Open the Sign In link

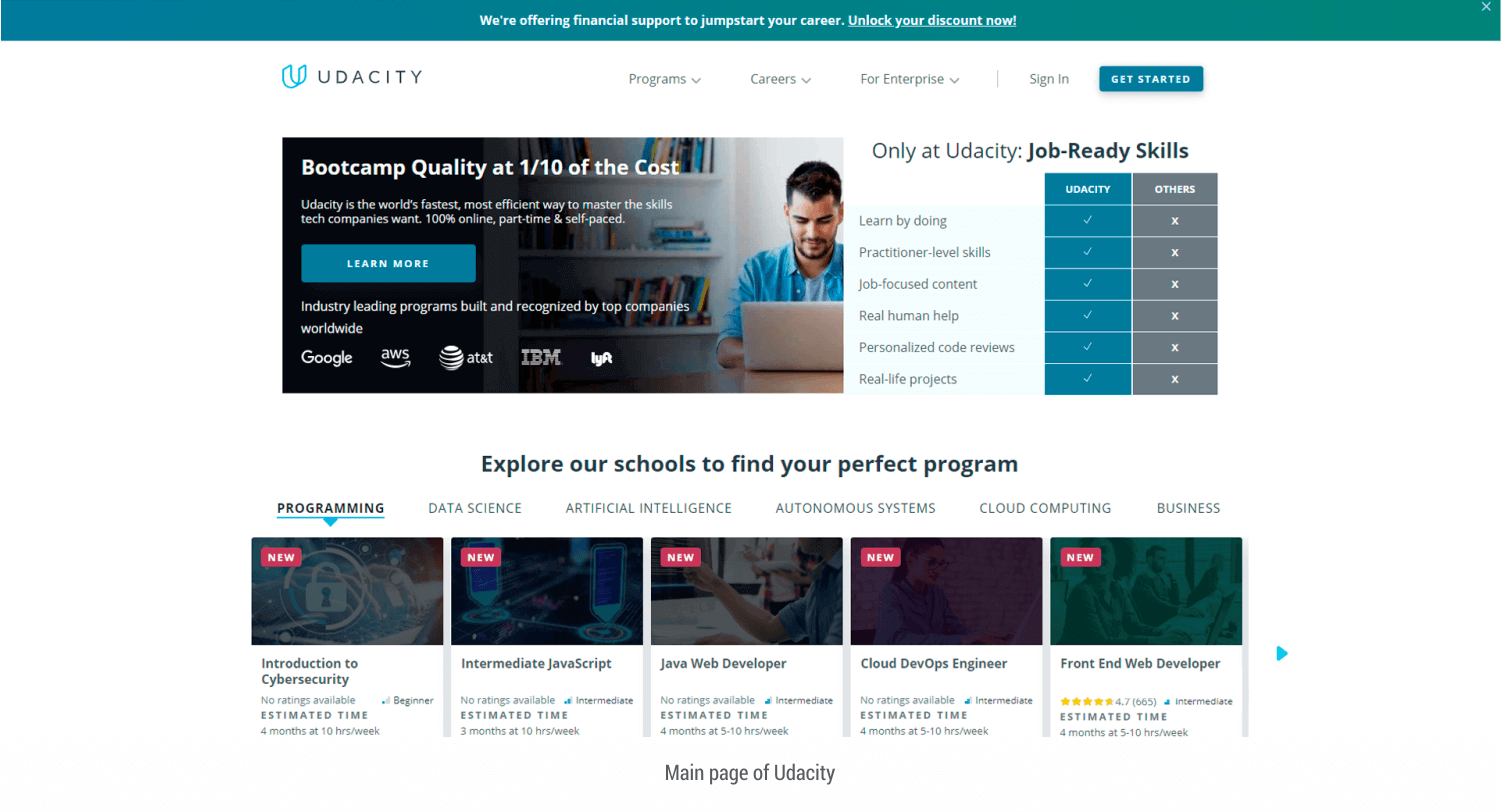click(1049, 79)
